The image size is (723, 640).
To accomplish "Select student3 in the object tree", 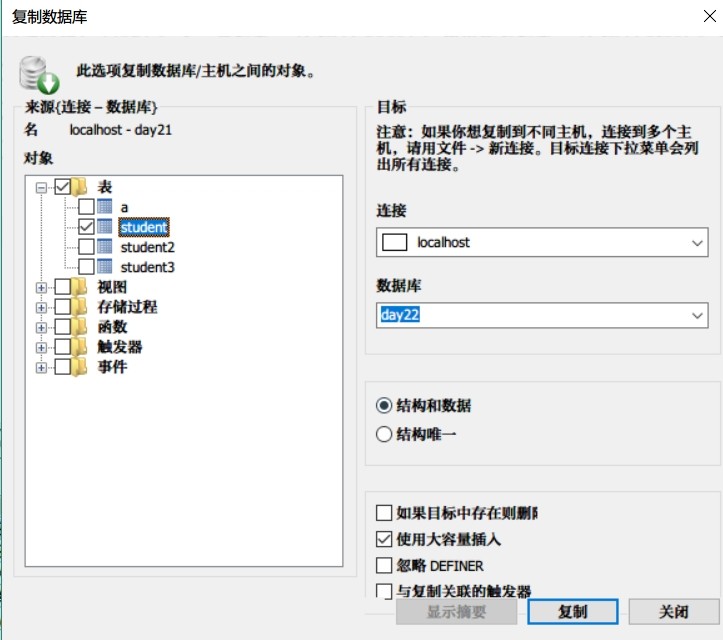I will 148,267.
